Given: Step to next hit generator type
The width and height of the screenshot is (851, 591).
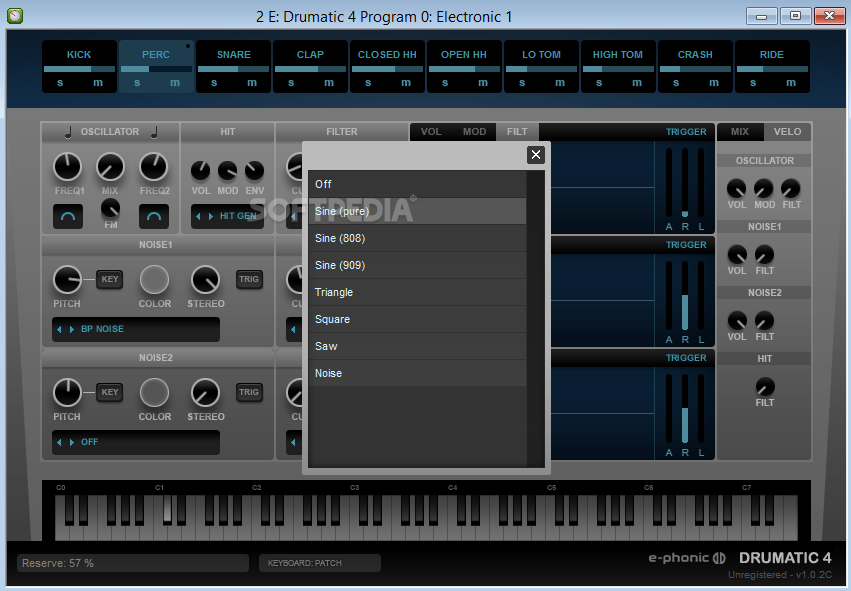Looking at the screenshot, I should tap(211, 216).
